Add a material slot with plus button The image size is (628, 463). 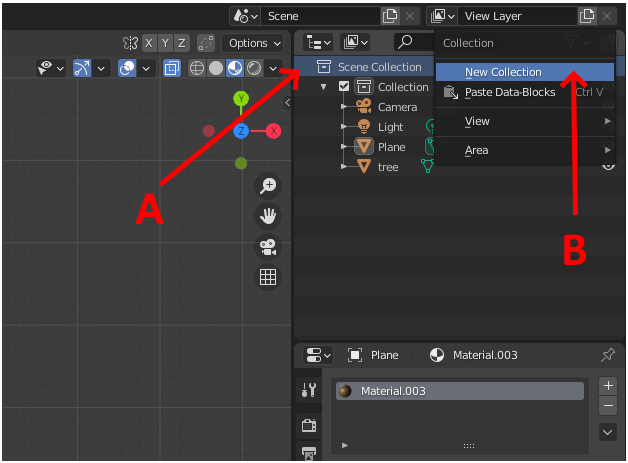pos(608,385)
